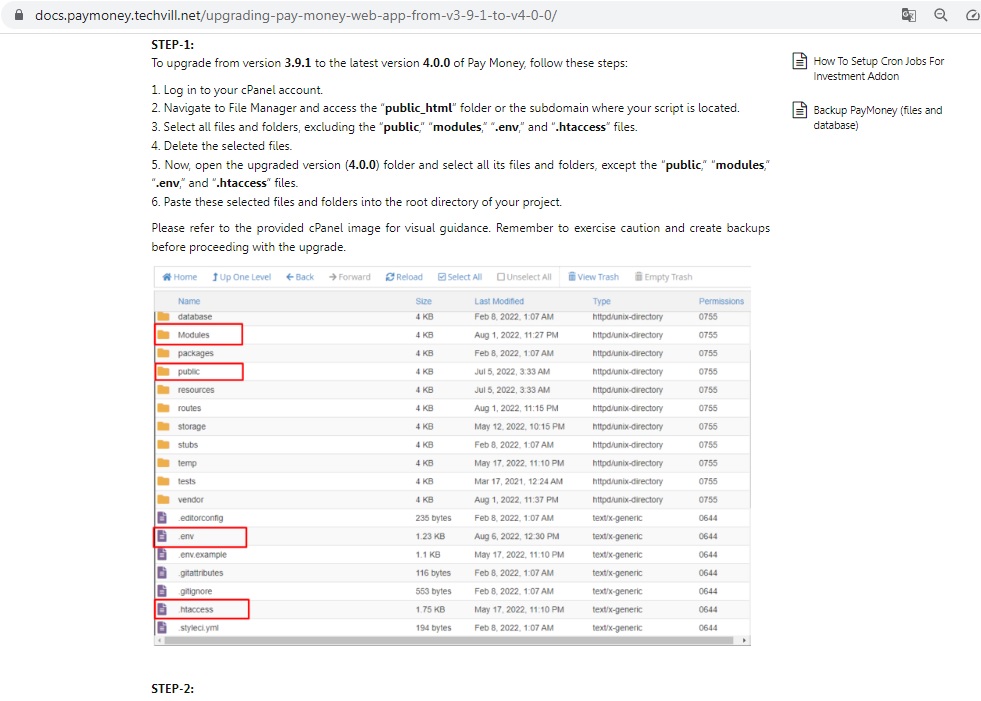
Task: Click date "Aug 1, 2022, 11:37 PM"
Action: tap(516, 499)
